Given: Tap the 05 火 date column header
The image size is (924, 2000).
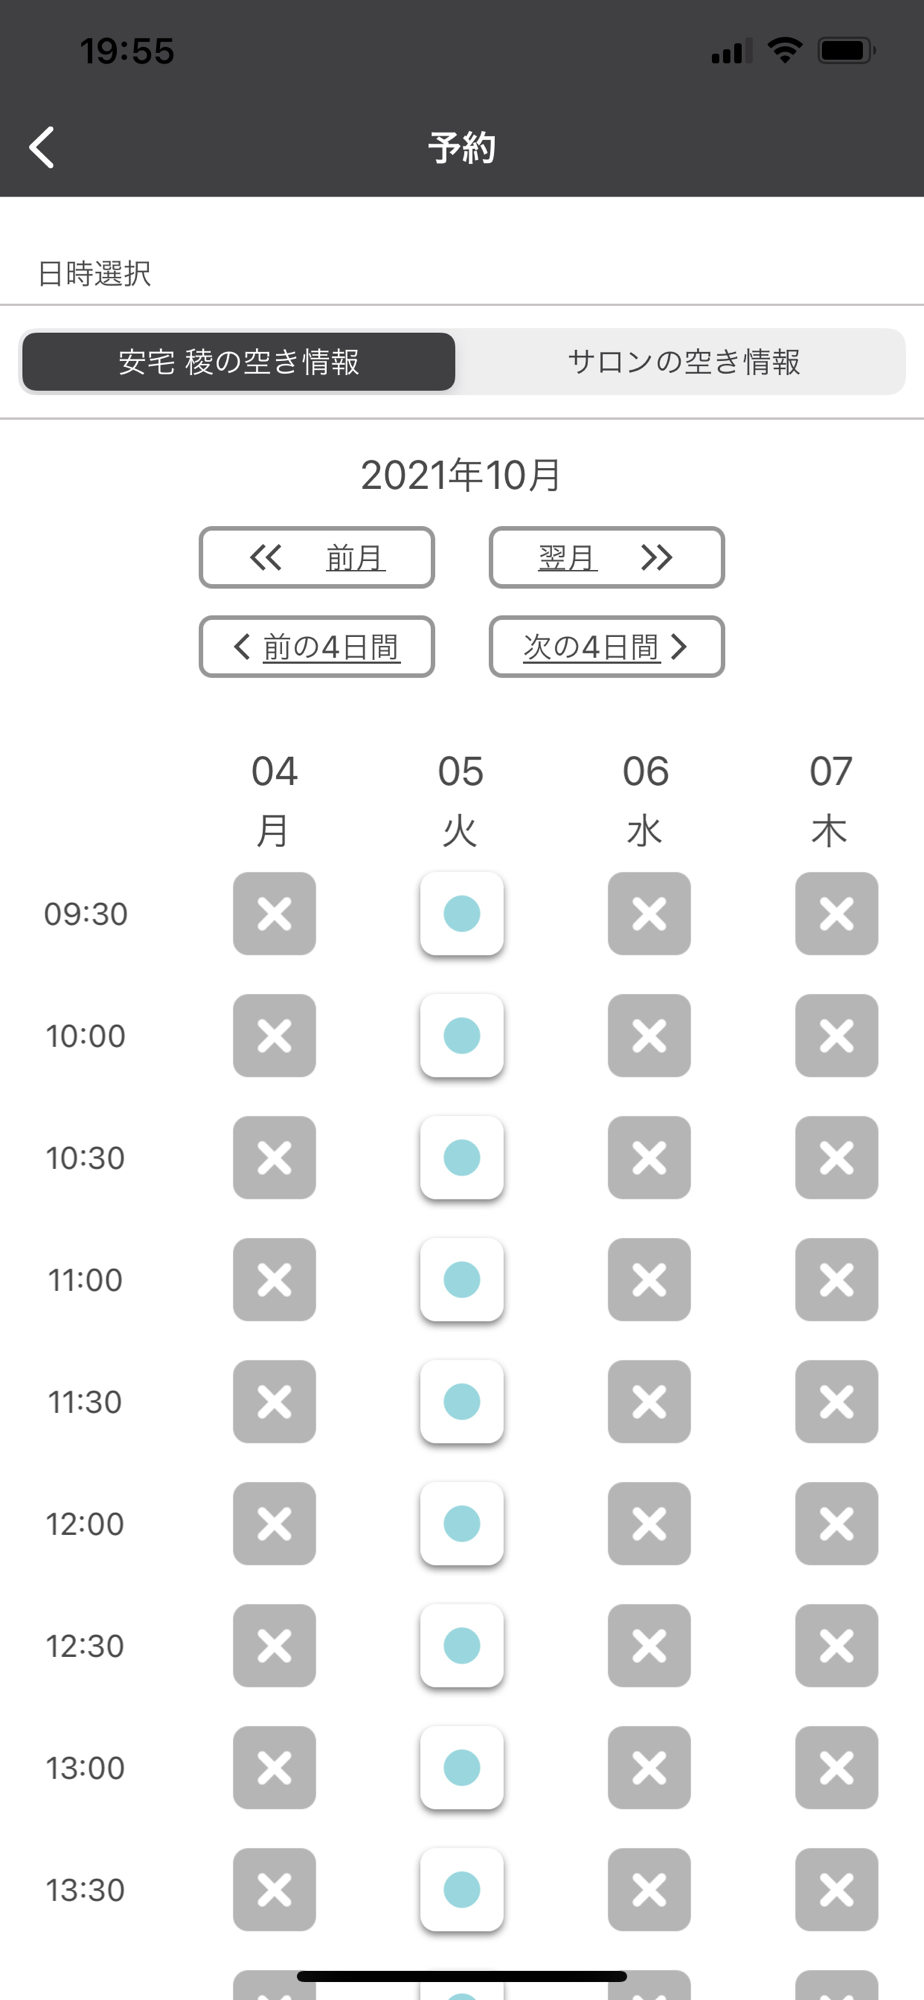Looking at the screenshot, I should click(x=460, y=800).
